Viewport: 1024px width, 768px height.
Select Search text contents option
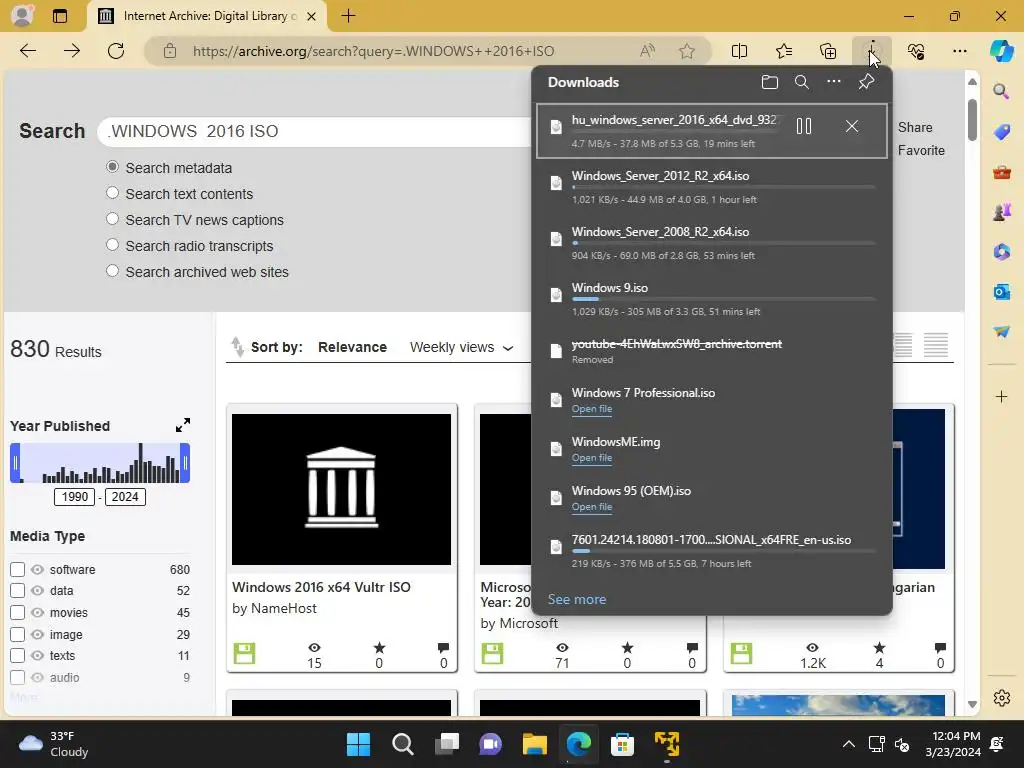tap(112, 193)
